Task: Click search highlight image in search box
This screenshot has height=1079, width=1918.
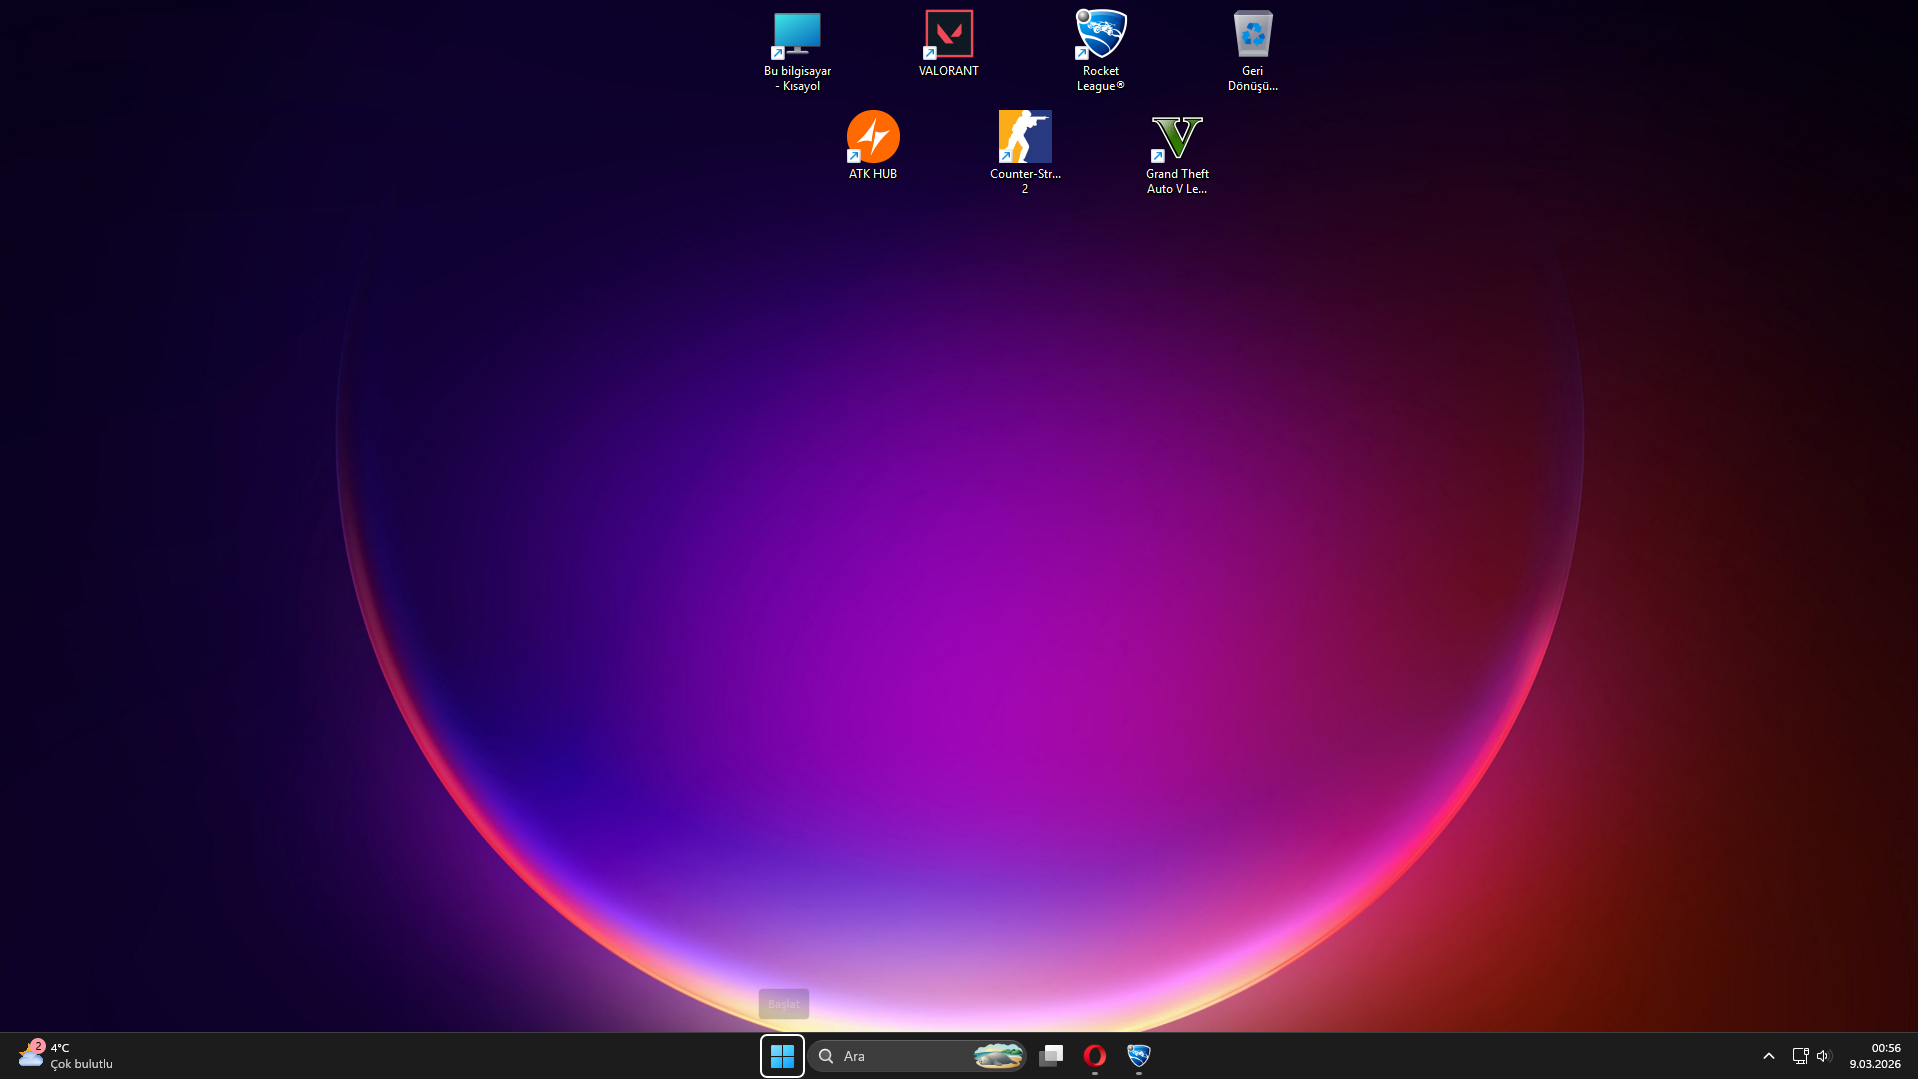Action: point(998,1056)
